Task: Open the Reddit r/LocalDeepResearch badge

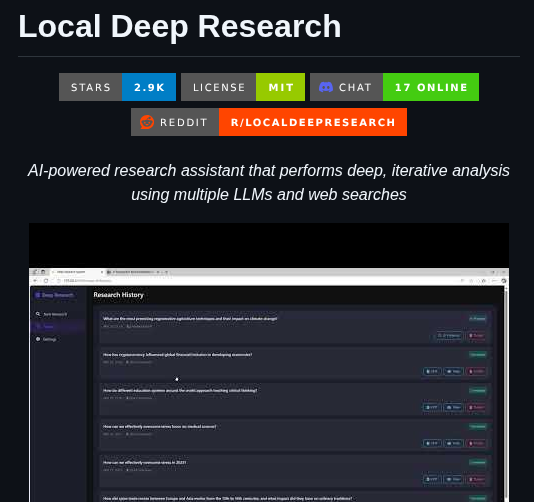Action: point(269,122)
